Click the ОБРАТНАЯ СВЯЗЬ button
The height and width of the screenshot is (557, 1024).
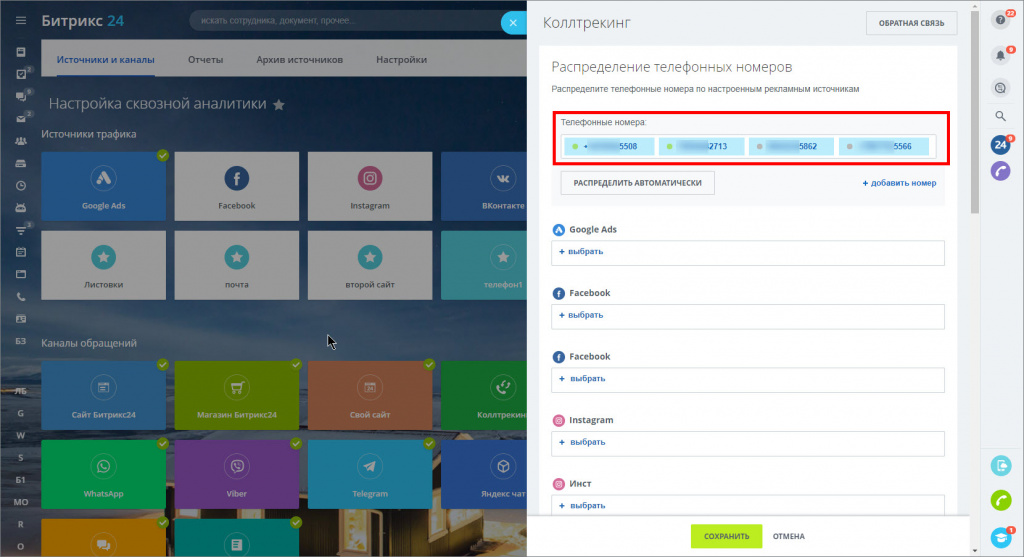coord(911,23)
